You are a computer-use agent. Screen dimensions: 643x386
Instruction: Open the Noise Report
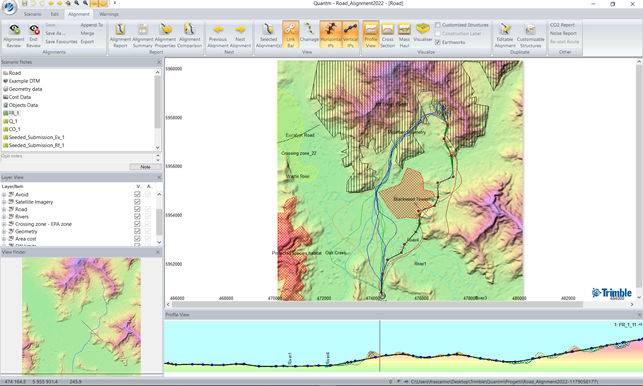563,33
